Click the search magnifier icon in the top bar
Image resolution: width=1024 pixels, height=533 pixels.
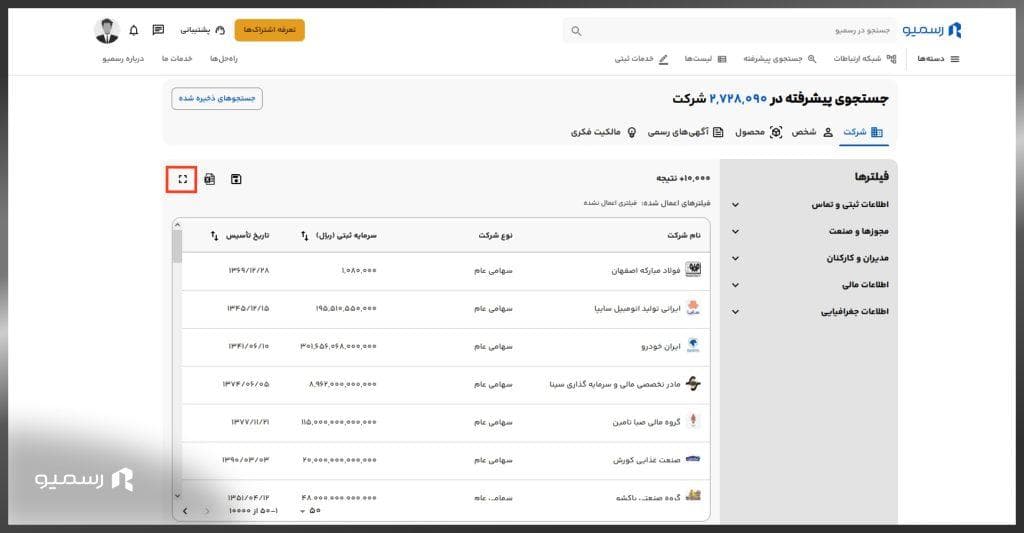pyautogui.click(x=576, y=31)
